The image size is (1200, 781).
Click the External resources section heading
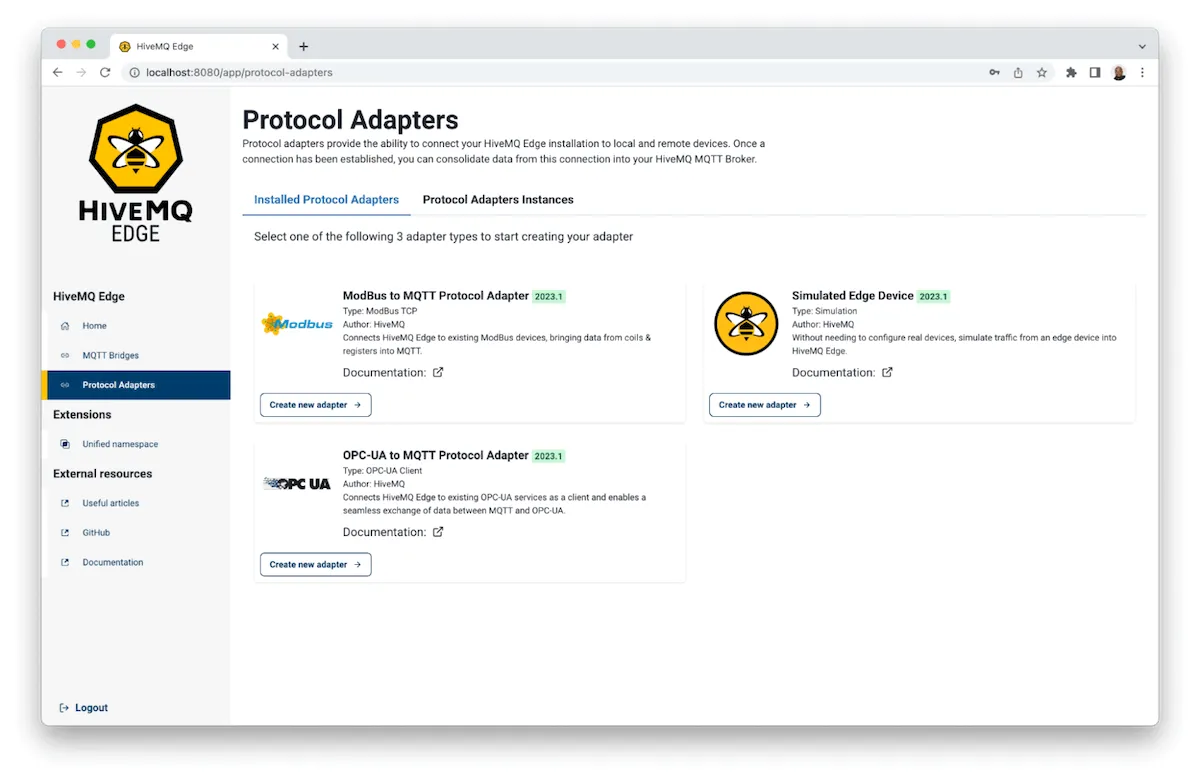[x=103, y=474]
